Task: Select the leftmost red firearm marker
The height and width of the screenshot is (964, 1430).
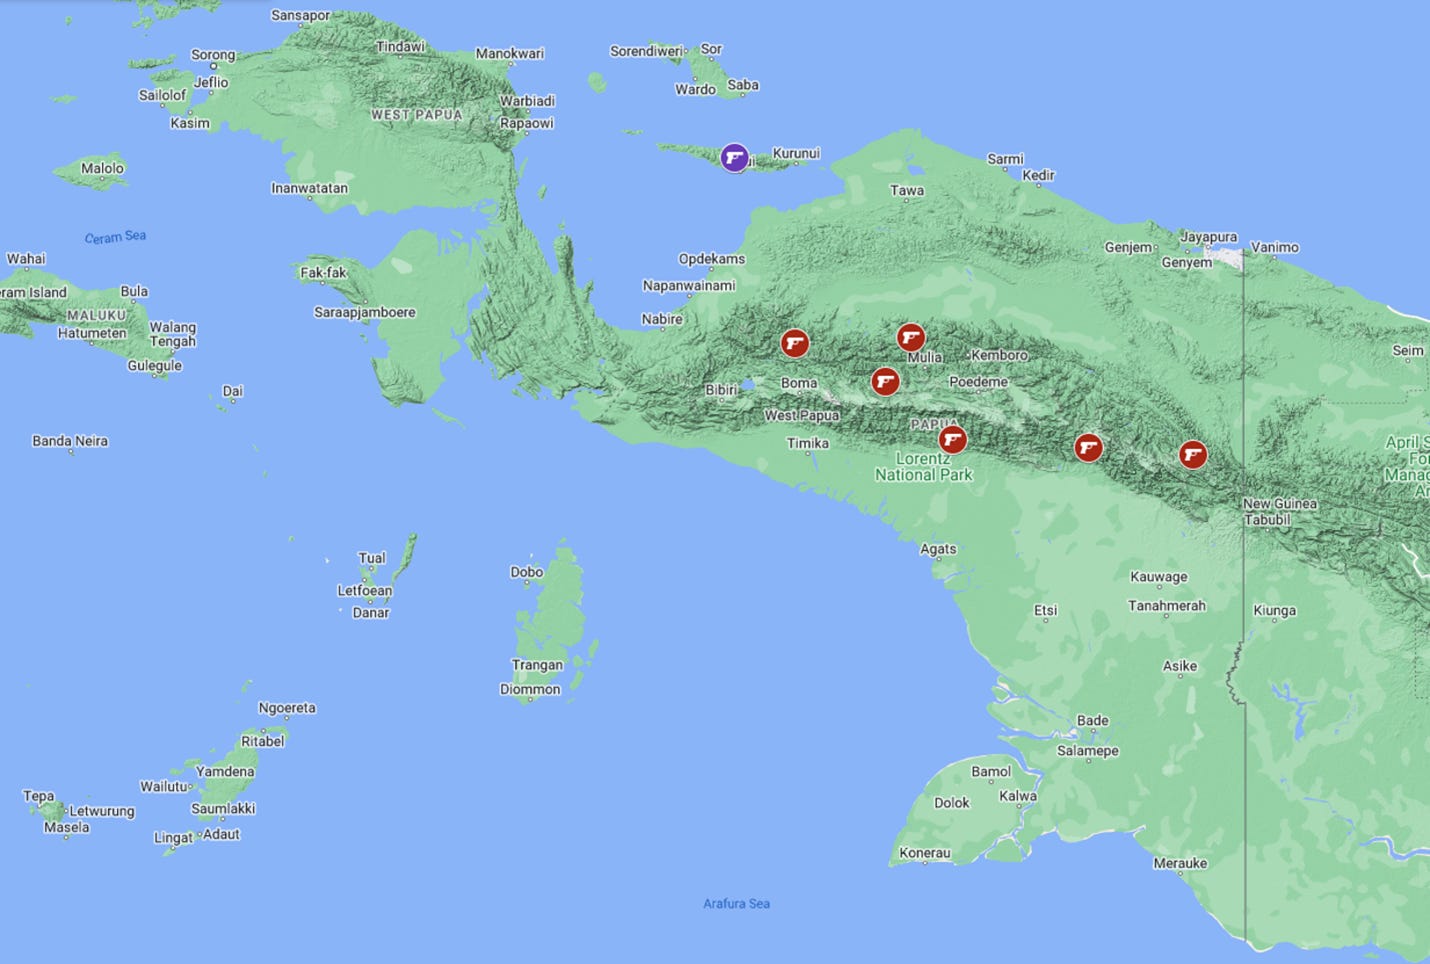Action: coord(794,342)
